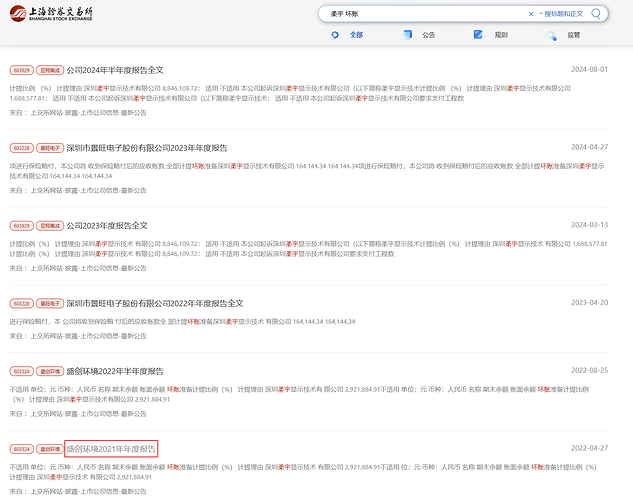
Task: Click 亚翔集成 tag beside 2024年半年度报告全文
Action: point(50,70)
